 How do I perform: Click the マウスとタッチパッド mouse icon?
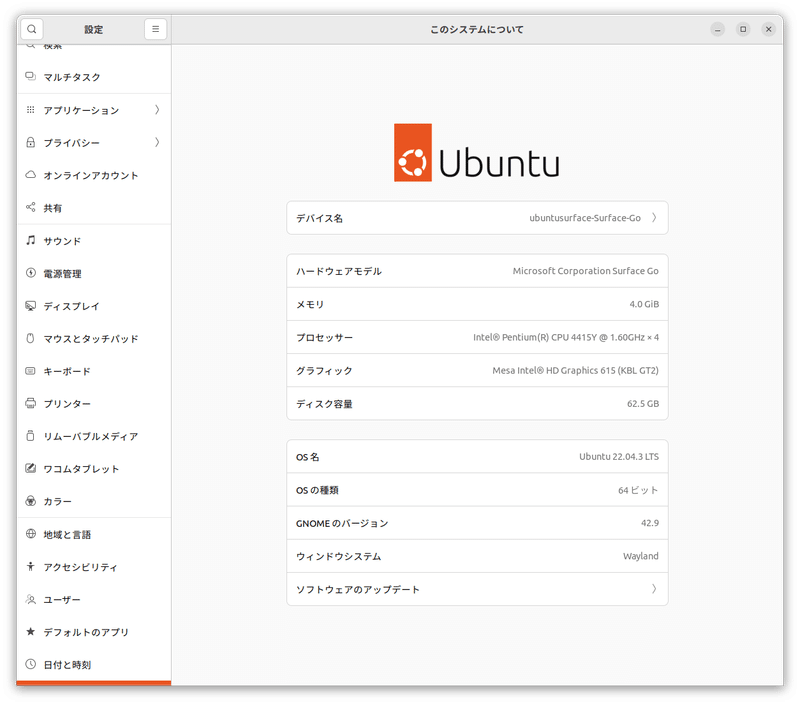(31, 338)
